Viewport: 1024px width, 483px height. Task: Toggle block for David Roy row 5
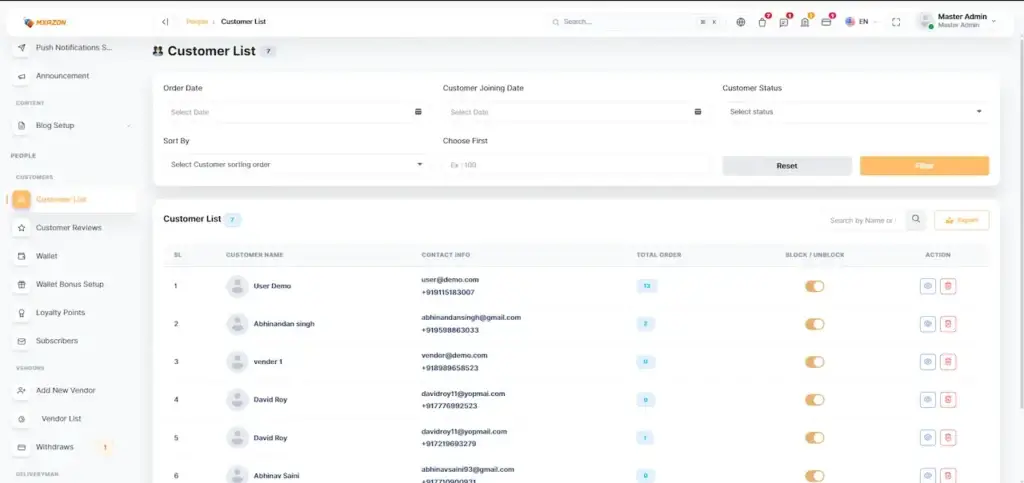[814, 437]
